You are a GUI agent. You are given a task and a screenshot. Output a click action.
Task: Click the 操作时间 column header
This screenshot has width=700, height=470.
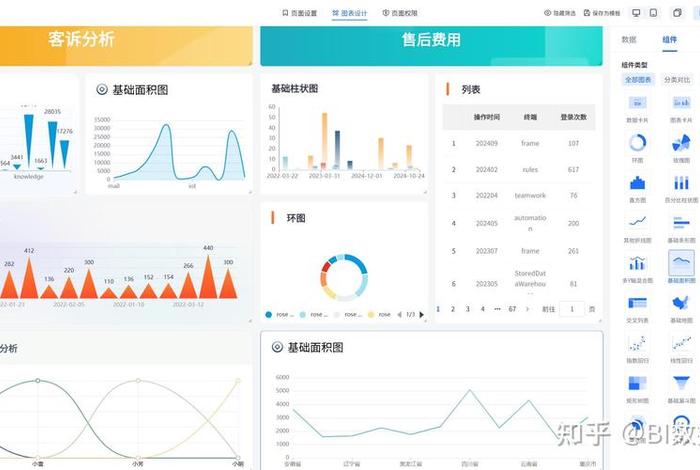[x=487, y=117]
